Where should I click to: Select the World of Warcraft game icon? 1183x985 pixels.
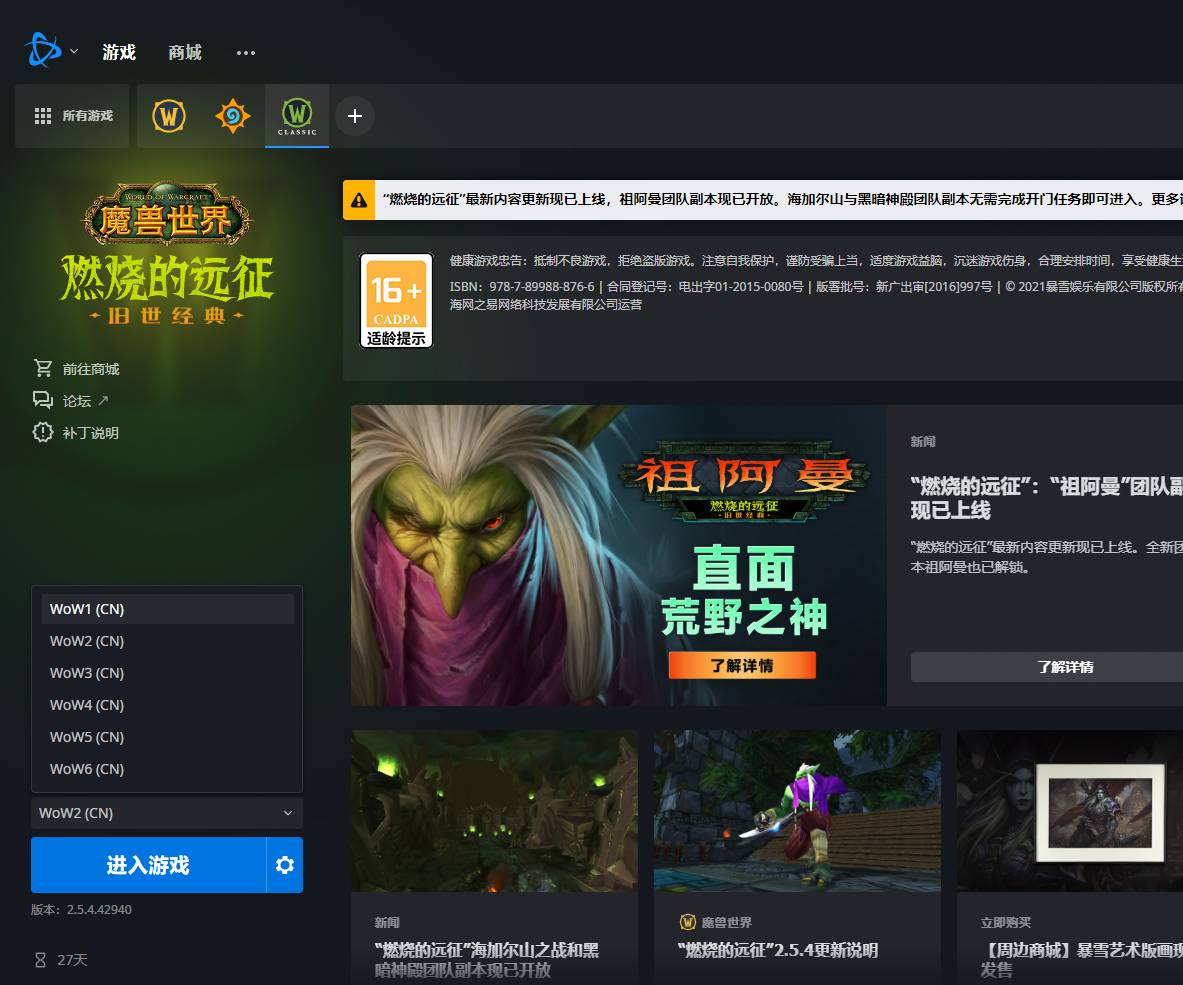[169, 116]
